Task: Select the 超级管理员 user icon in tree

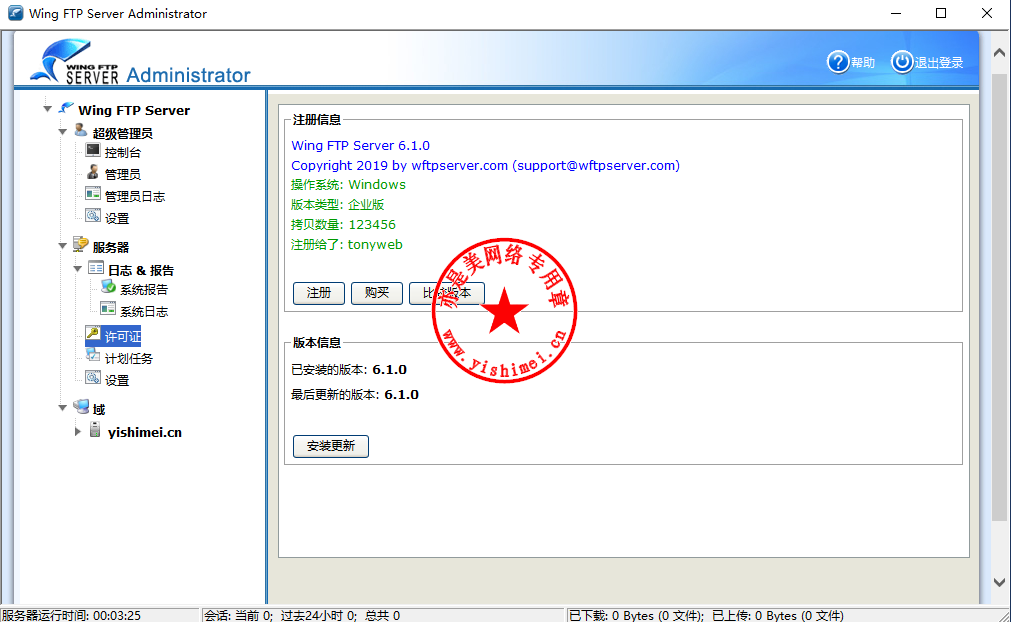Action: pos(81,131)
